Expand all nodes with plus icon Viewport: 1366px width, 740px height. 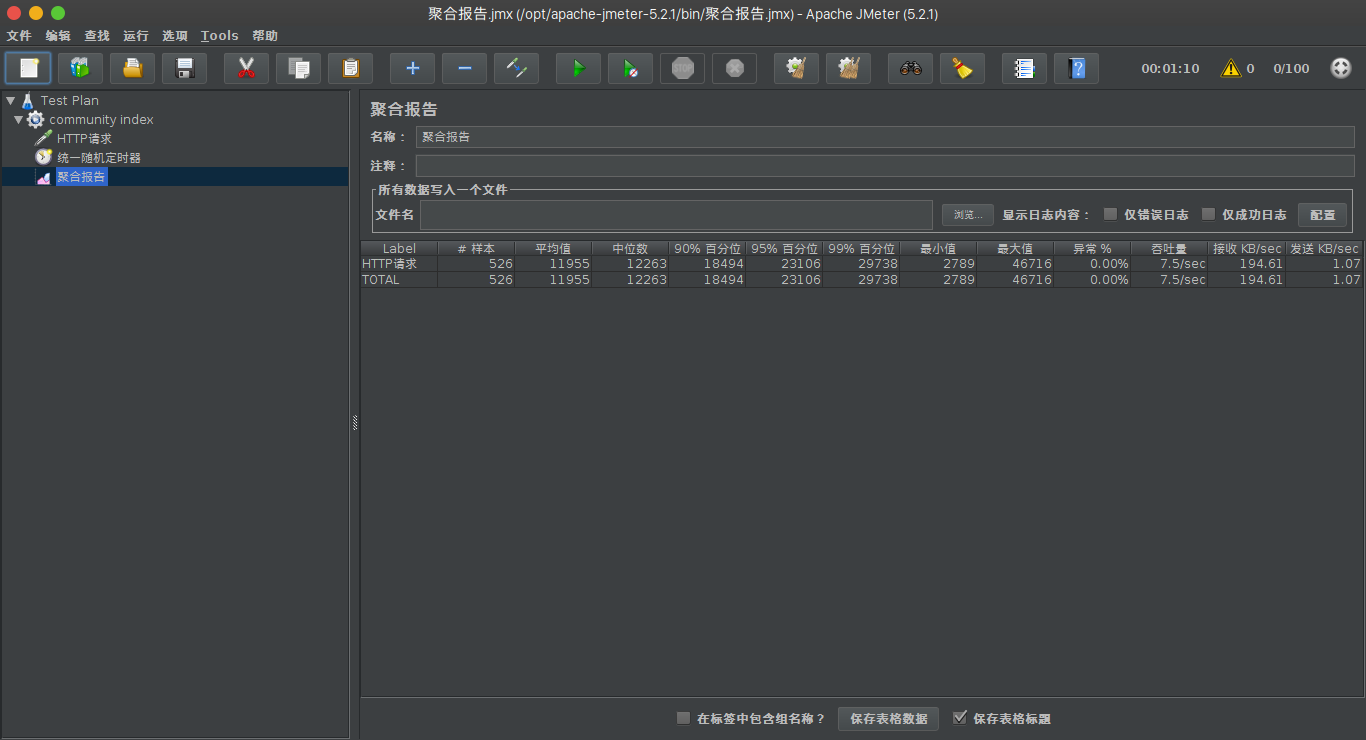(412, 68)
